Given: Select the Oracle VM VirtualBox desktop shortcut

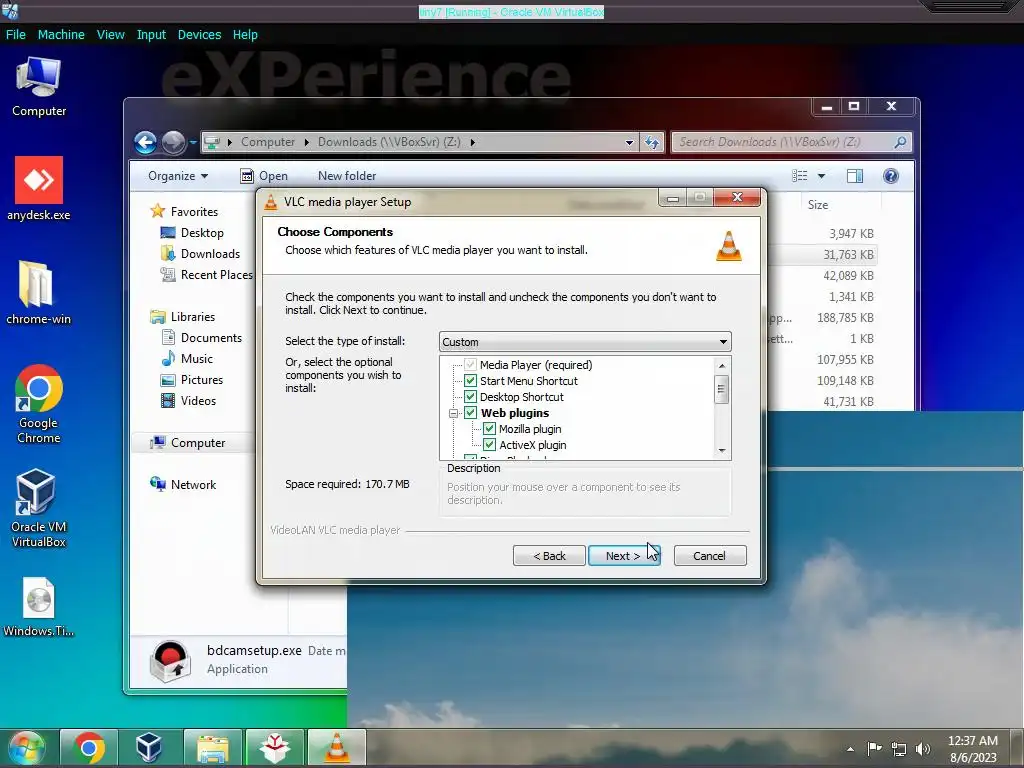Looking at the screenshot, I should click(39, 507).
